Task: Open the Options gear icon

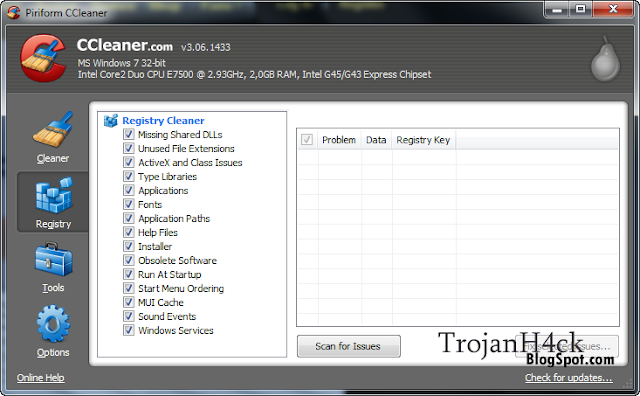Action: click(x=53, y=324)
